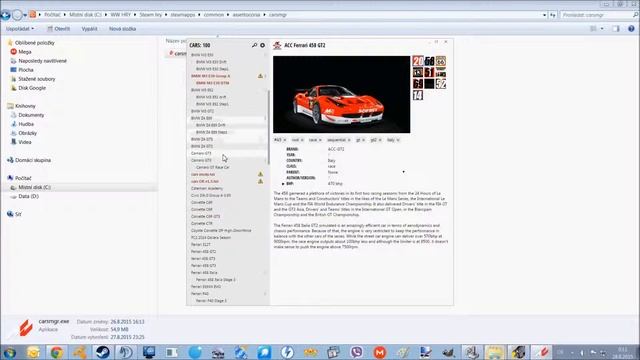Remove the 'italy' tag

[x=398, y=140]
